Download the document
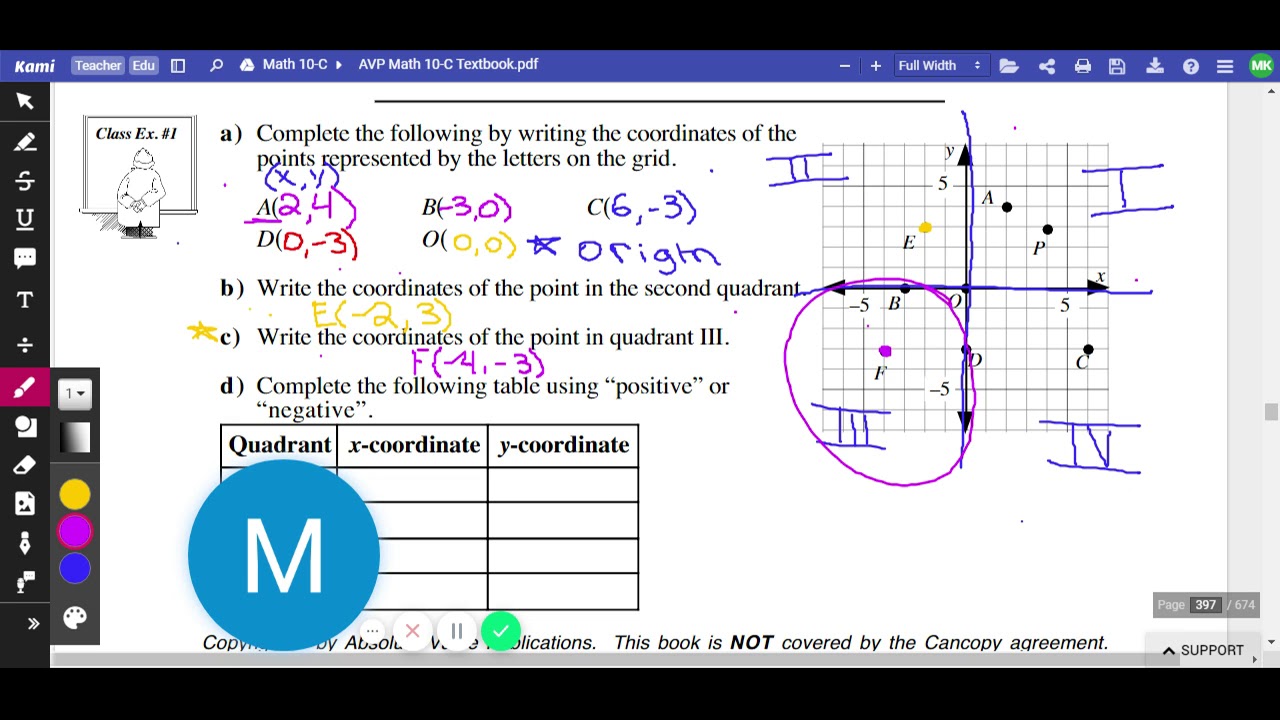The width and height of the screenshot is (1280, 720). tap(1155, 66)
